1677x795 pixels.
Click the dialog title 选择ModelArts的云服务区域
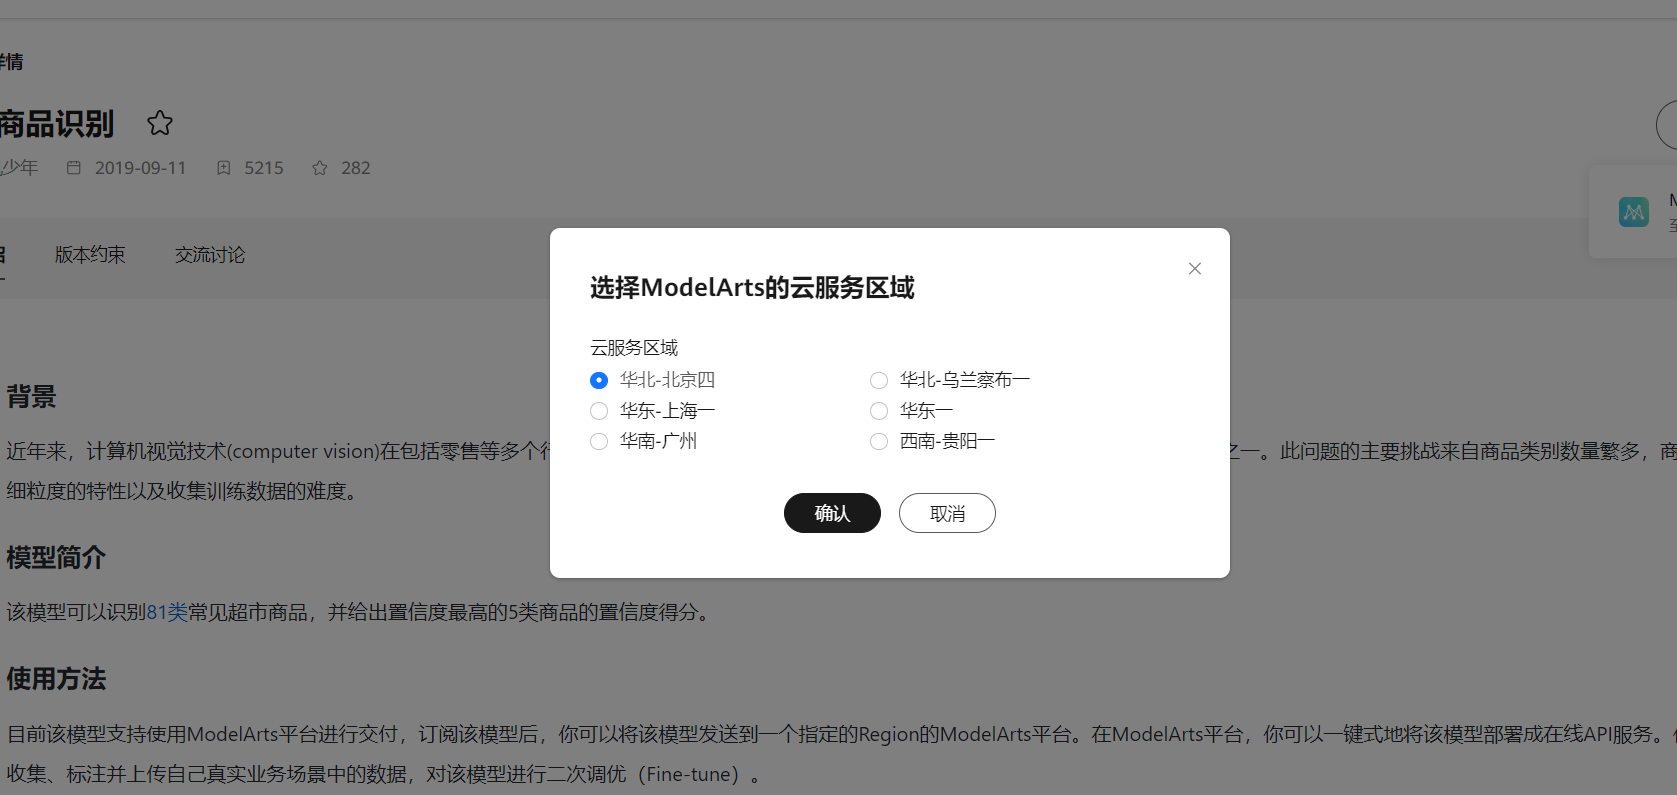coord(752,288)
